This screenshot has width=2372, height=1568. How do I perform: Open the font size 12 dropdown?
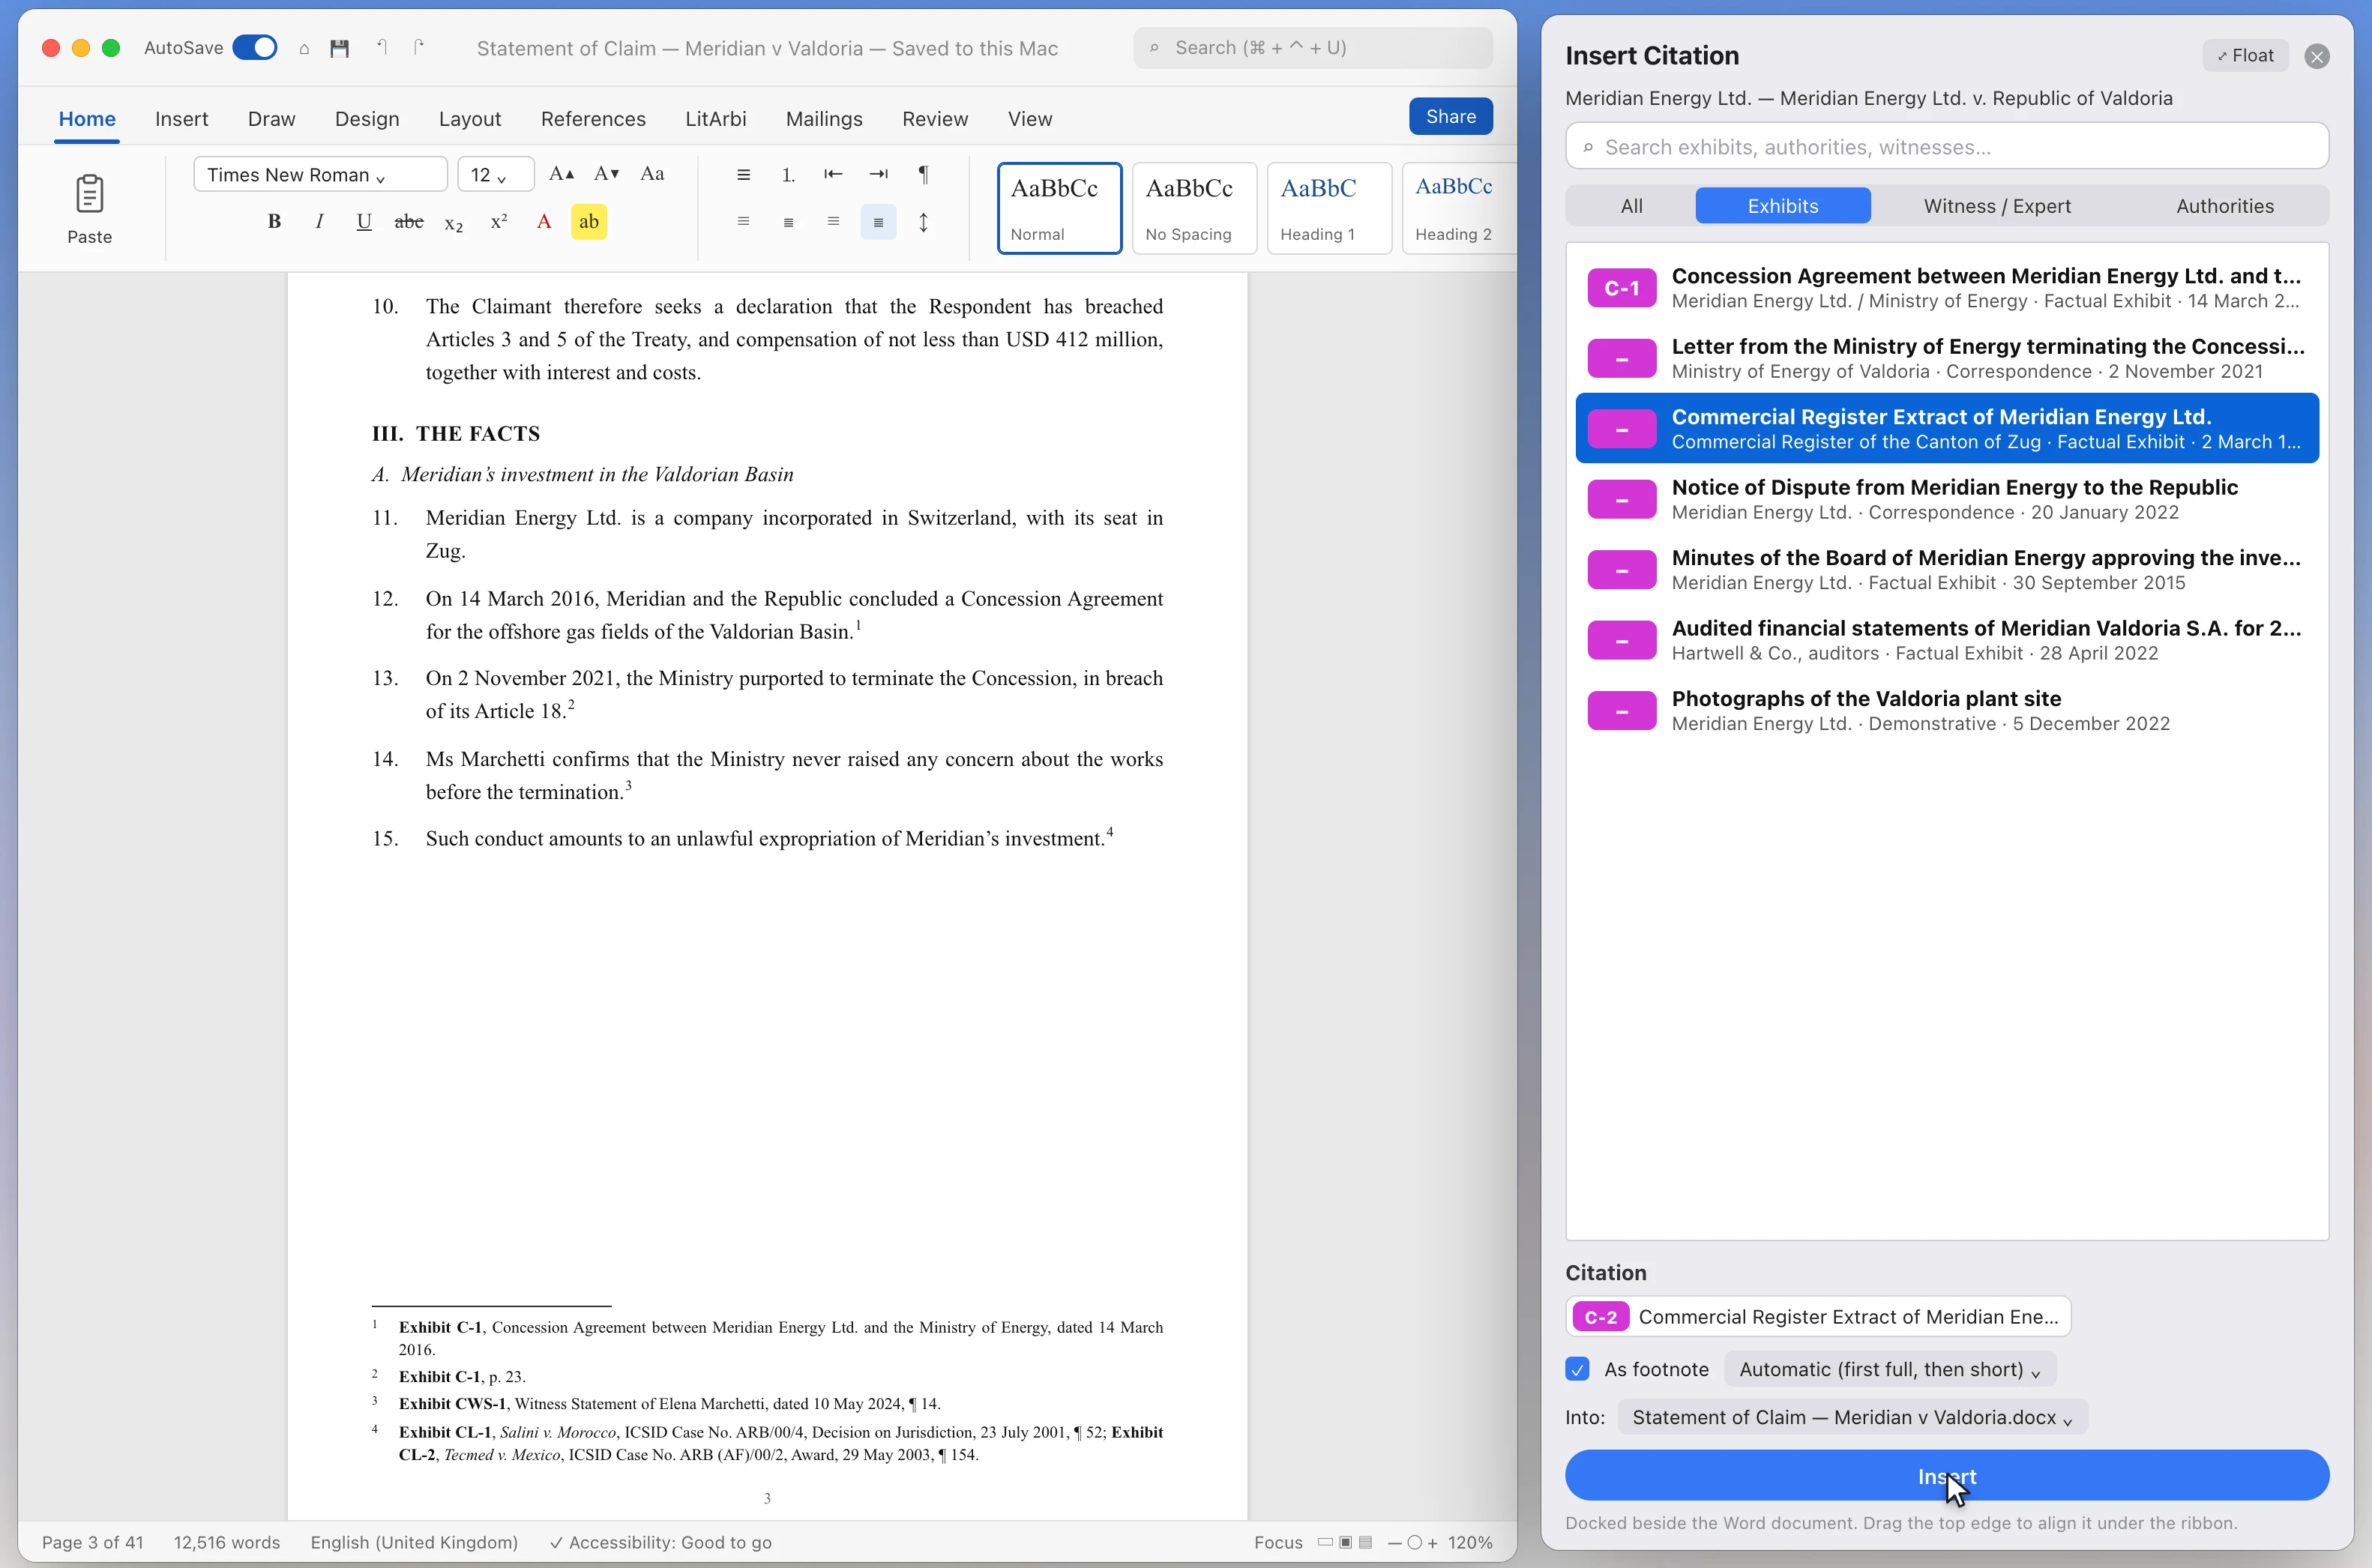(496, 174)
